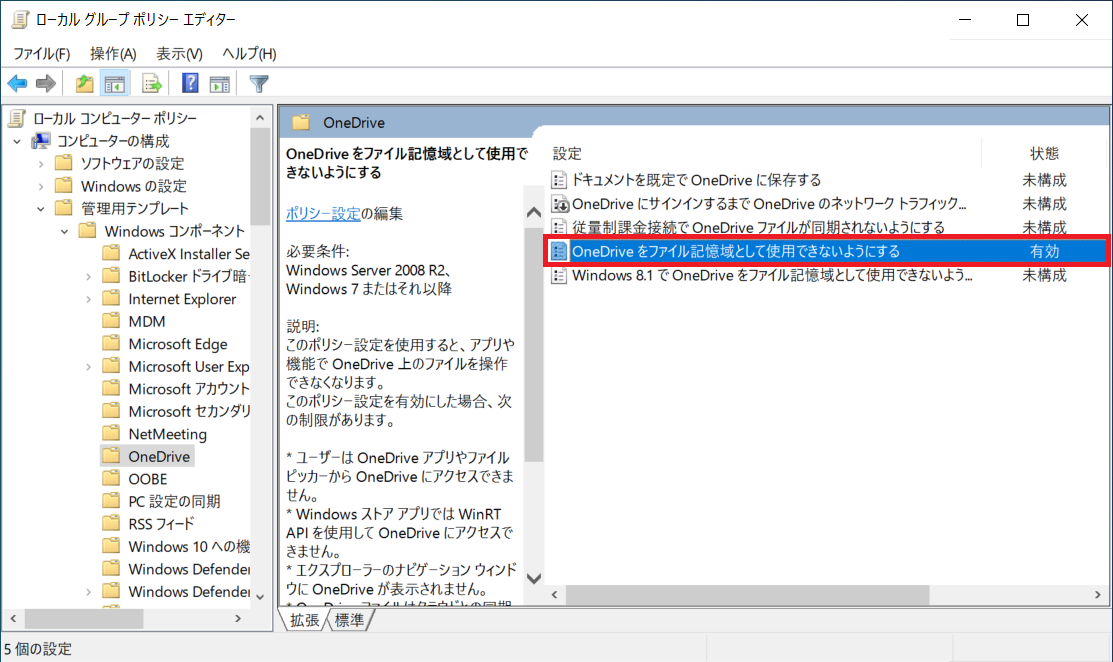1113x662 pixels.
Task: Toggle the Show/Hide console tree icon
Action: tap(115, 84)
